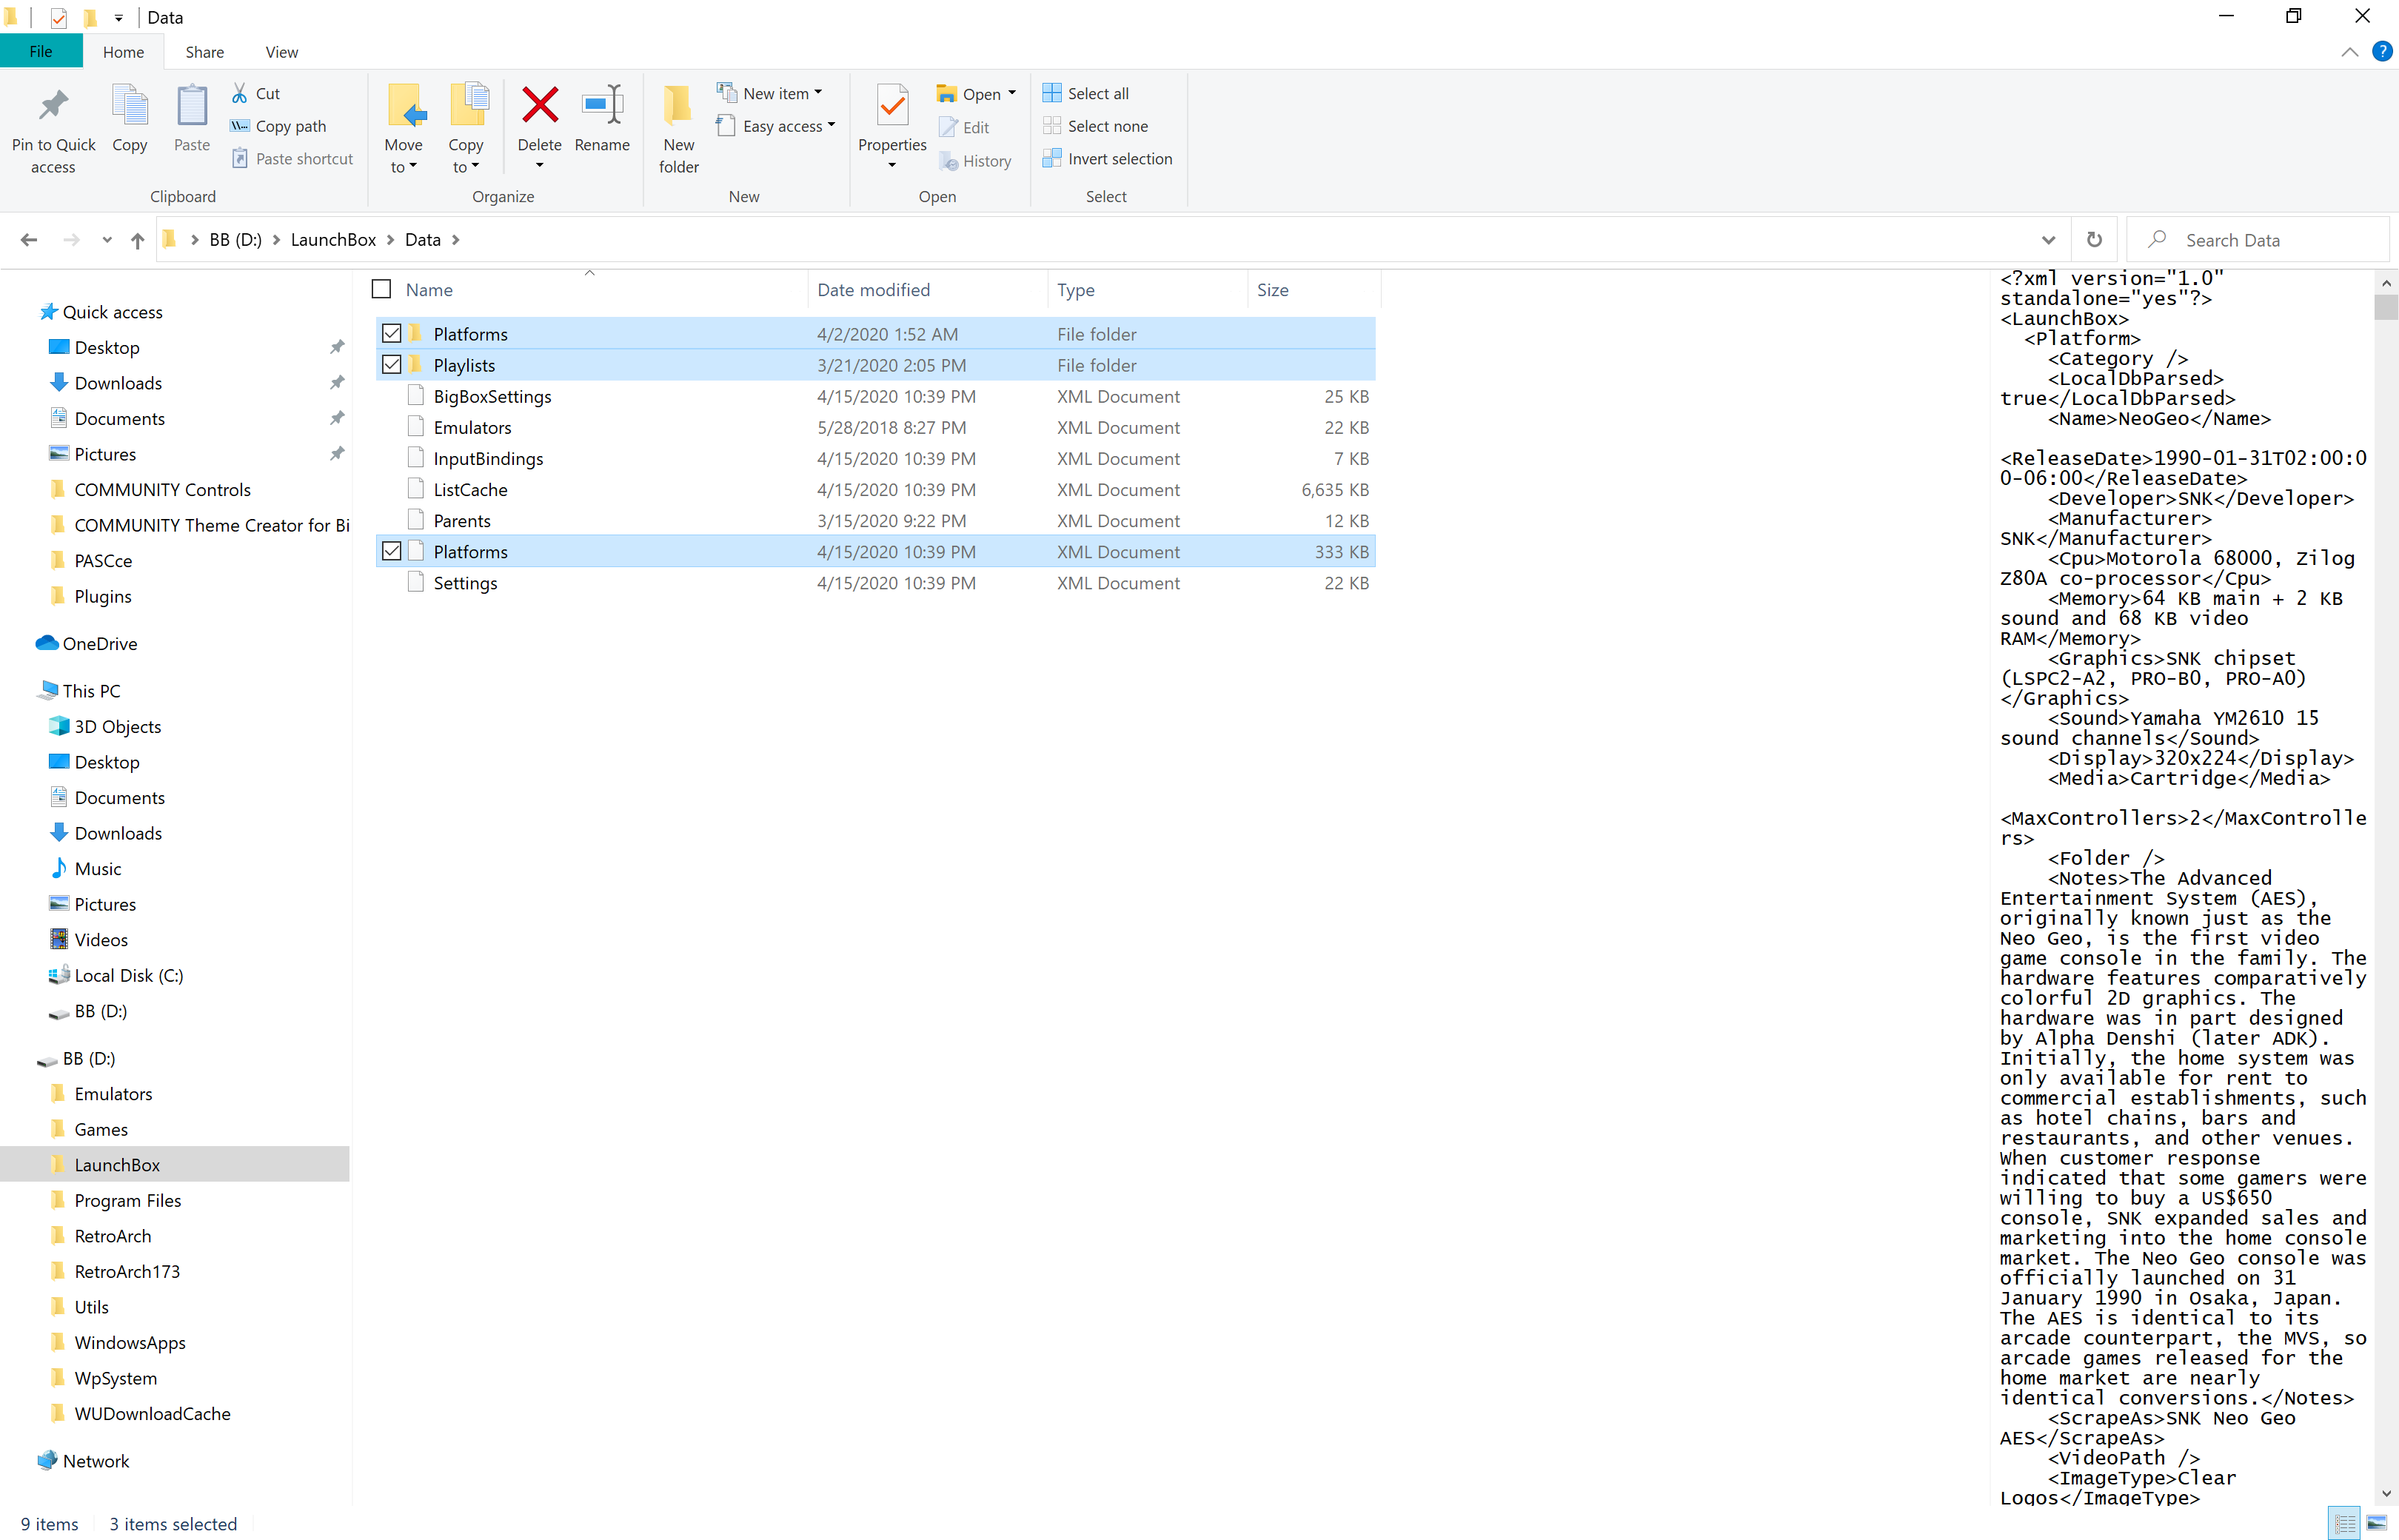The image size is (2399, 1540).
Task: Open COMMUNITY Controls in Quick access
Action: tap(162, 490)
